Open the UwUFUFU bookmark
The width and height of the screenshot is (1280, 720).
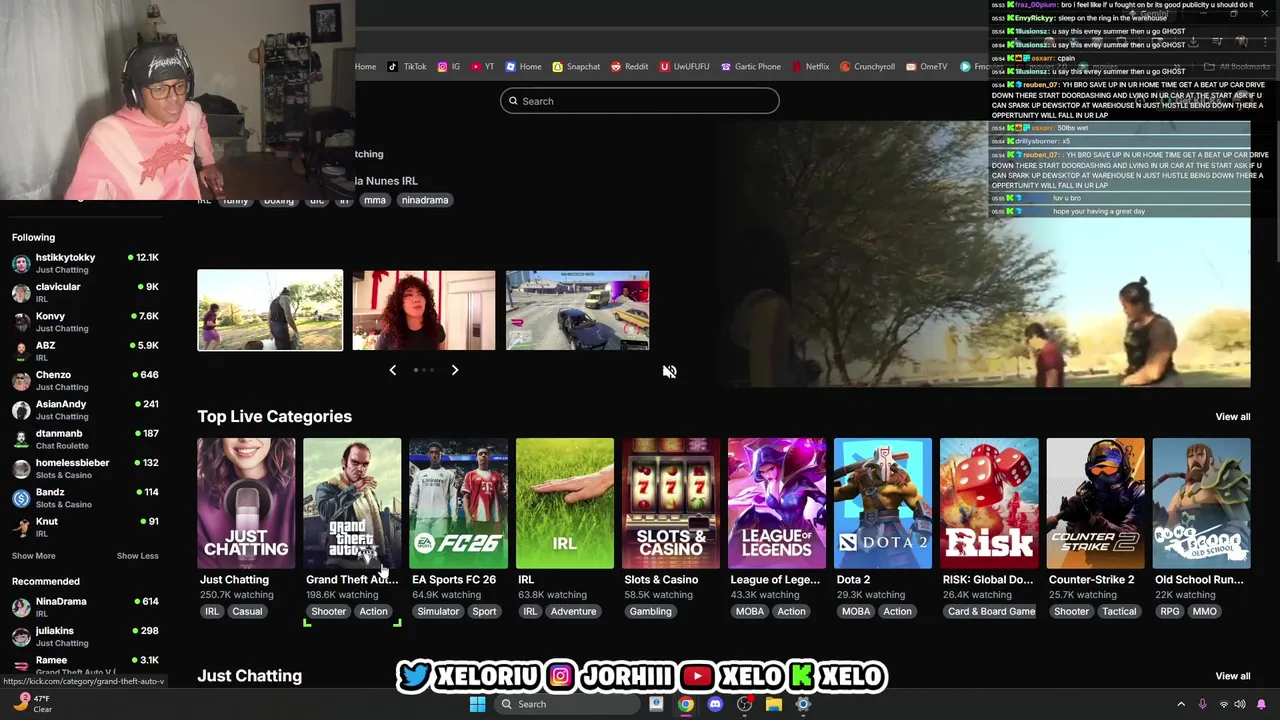pyautogui.click(x=685, y=67)
